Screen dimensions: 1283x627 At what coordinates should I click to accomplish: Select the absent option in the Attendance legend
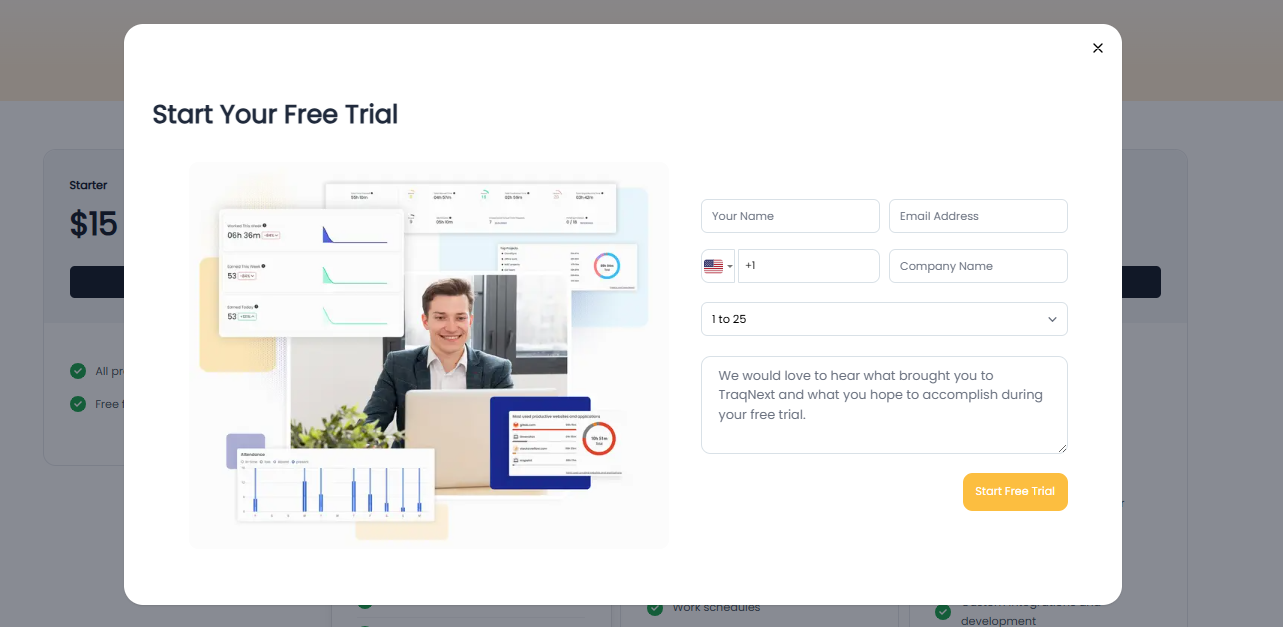coord(282,462)
